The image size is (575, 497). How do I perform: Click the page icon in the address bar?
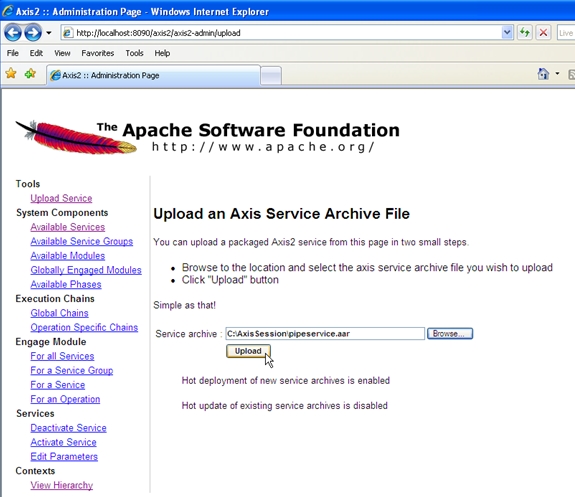(x=67, y=33)
